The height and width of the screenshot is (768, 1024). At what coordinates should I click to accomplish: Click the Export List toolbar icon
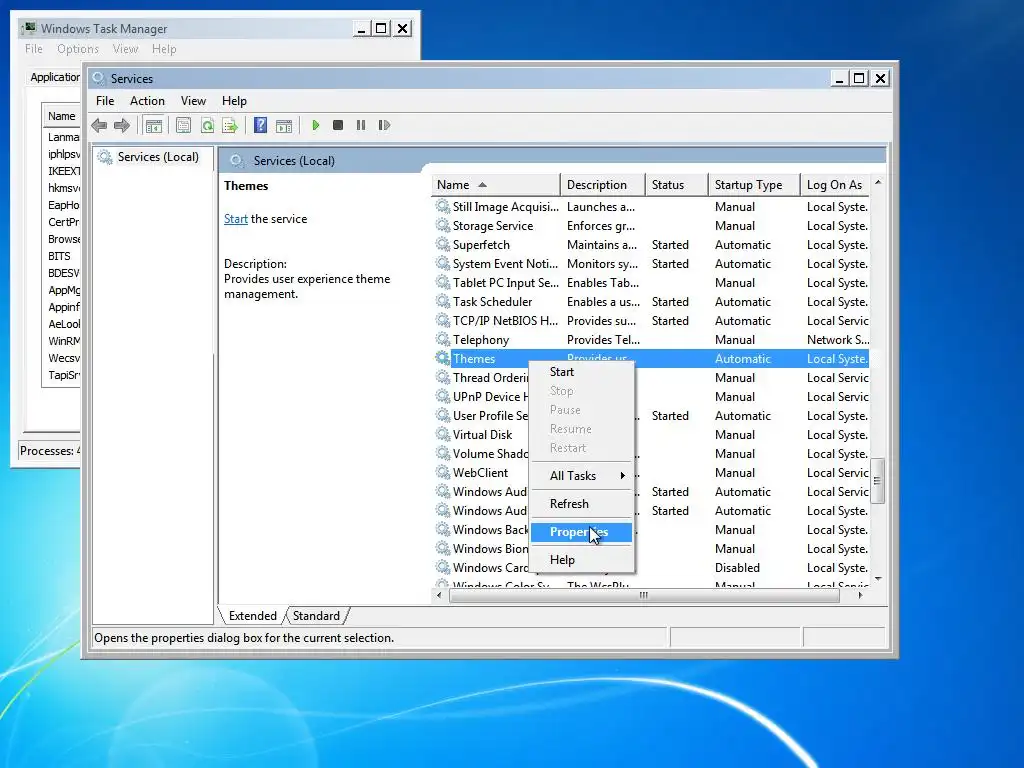(x=230, y=125)
